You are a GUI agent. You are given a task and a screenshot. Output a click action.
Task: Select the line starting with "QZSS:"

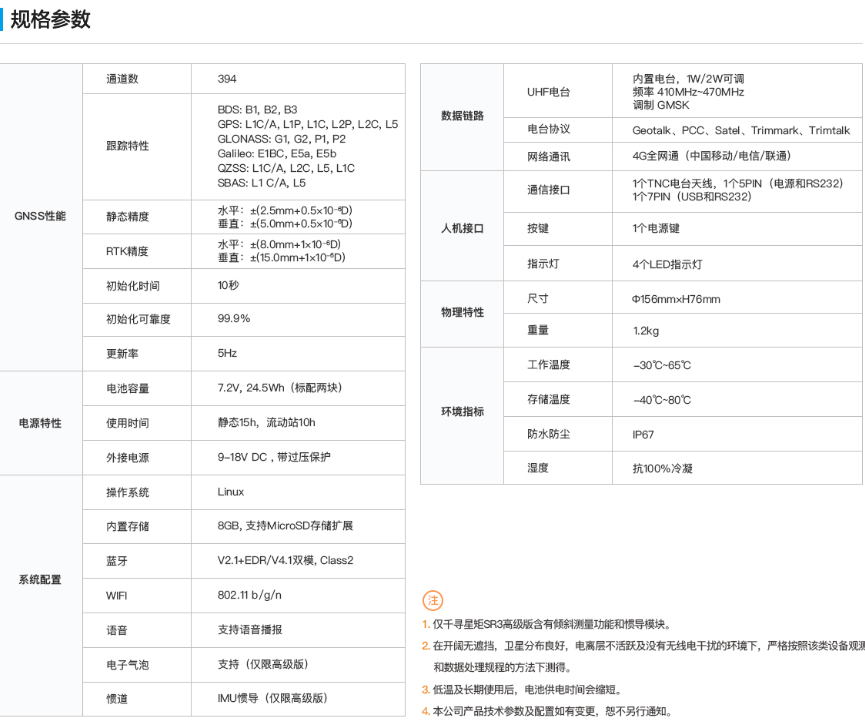click(286, 168)
